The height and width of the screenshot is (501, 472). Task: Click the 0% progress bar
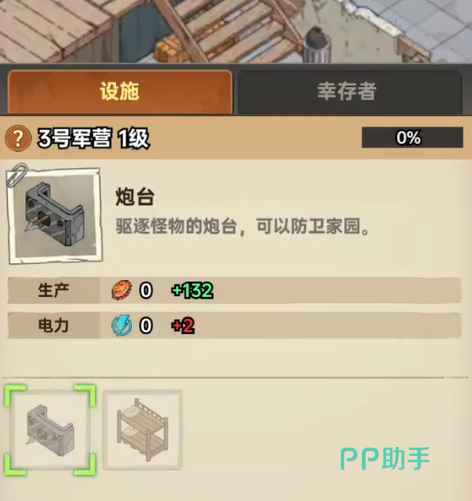click(412, 137)
